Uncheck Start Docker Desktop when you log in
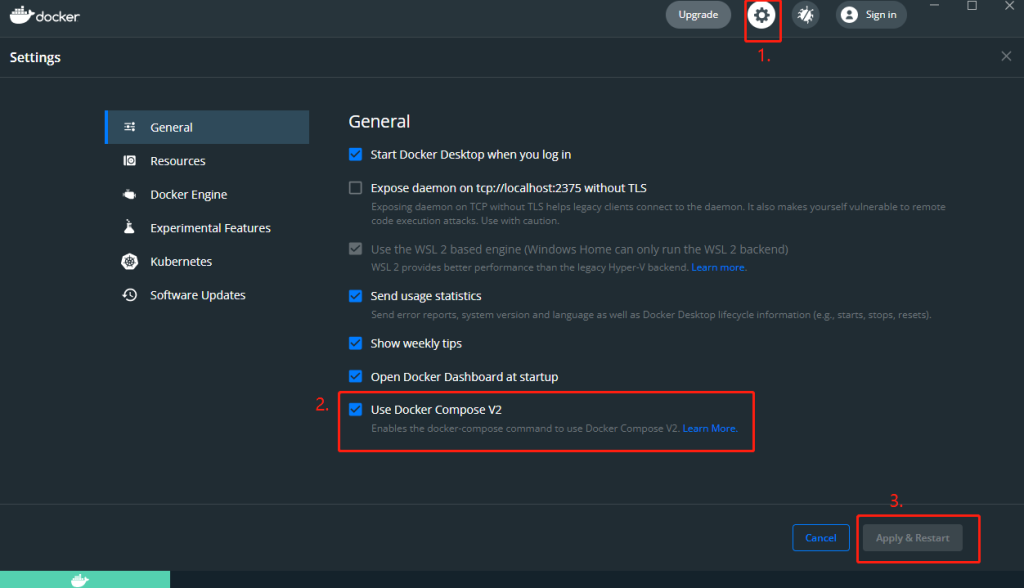The width and height of the screenshot is (1024, 588). tap(355, 155)
